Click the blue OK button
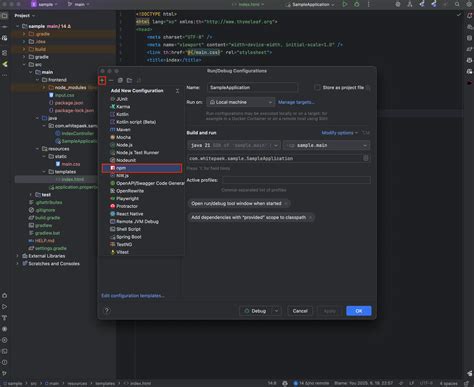Viewport: 474px width, 387px height. pos(359,311)
